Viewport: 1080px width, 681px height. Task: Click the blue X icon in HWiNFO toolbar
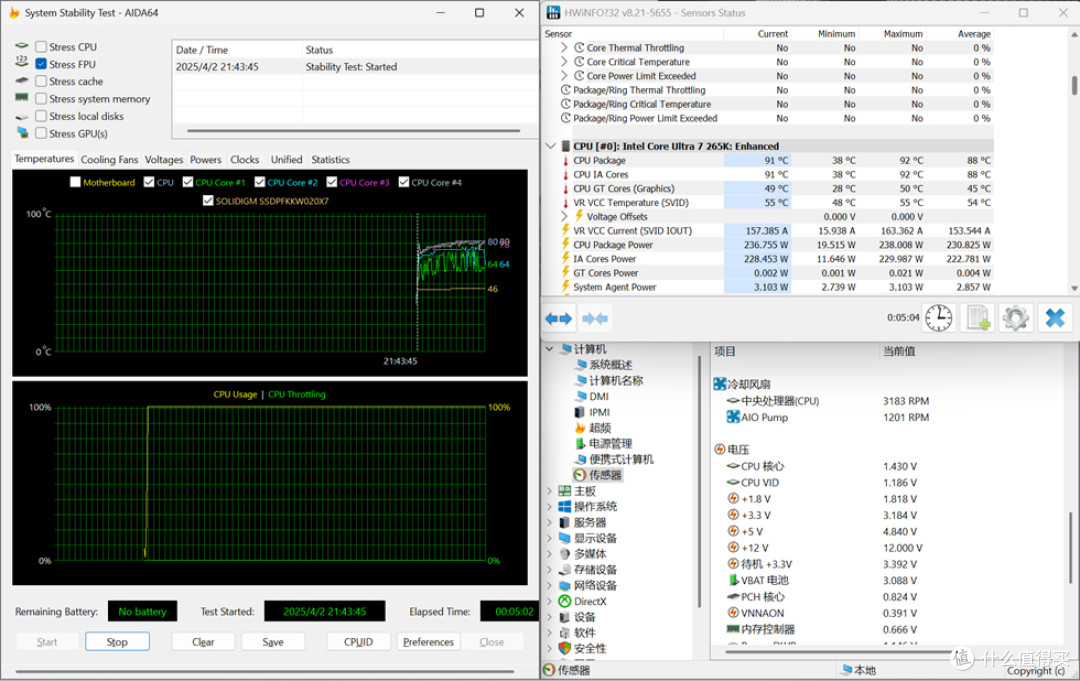(1055, 318)
